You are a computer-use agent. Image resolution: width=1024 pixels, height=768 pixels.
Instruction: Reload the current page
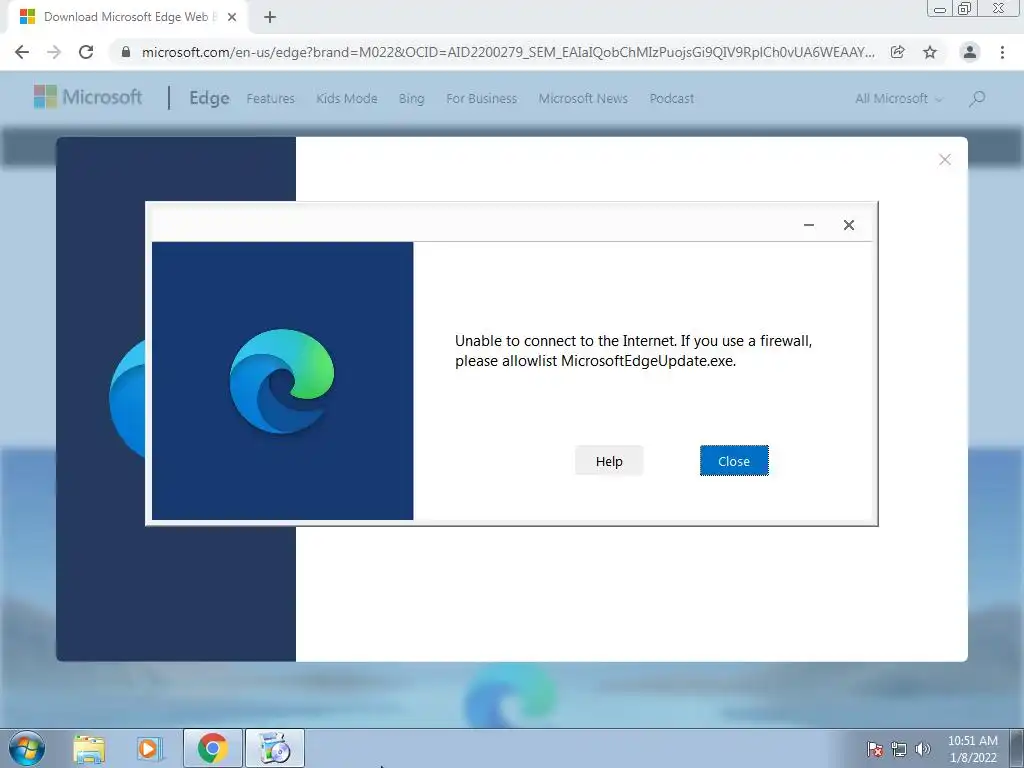click(x=86, y=52)
